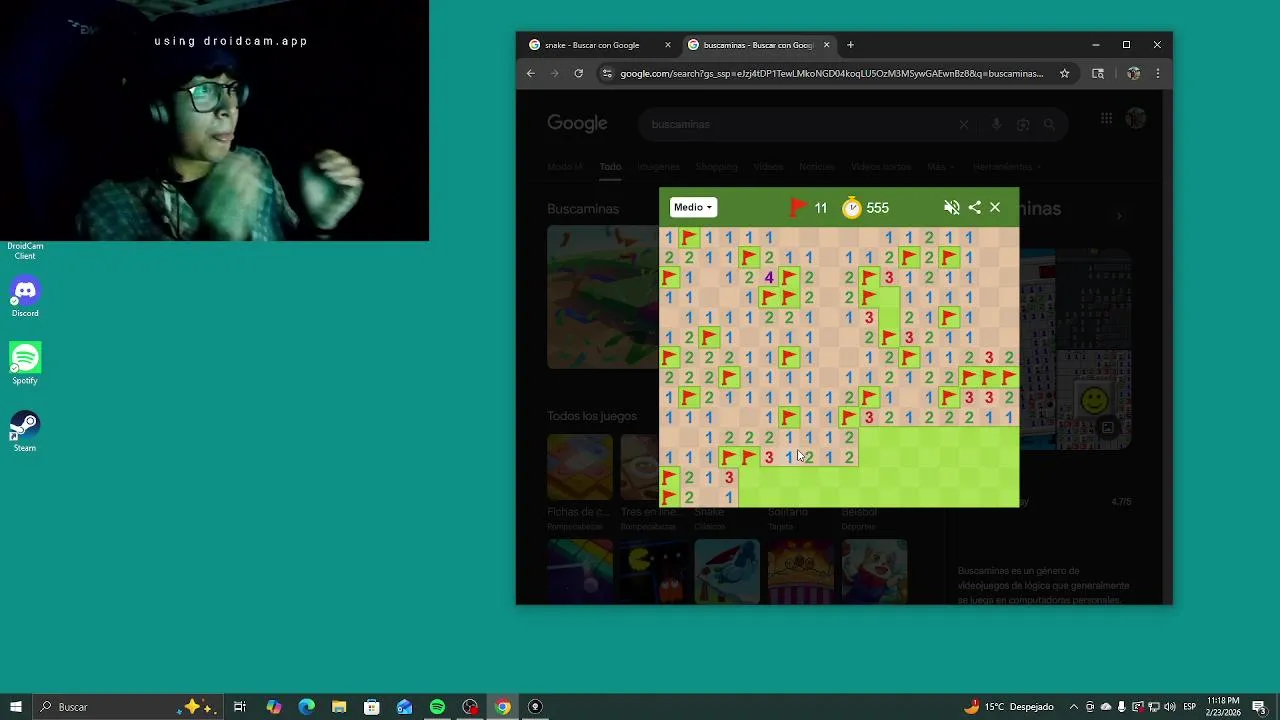Share the Minesweeper game

click(974, 207)
